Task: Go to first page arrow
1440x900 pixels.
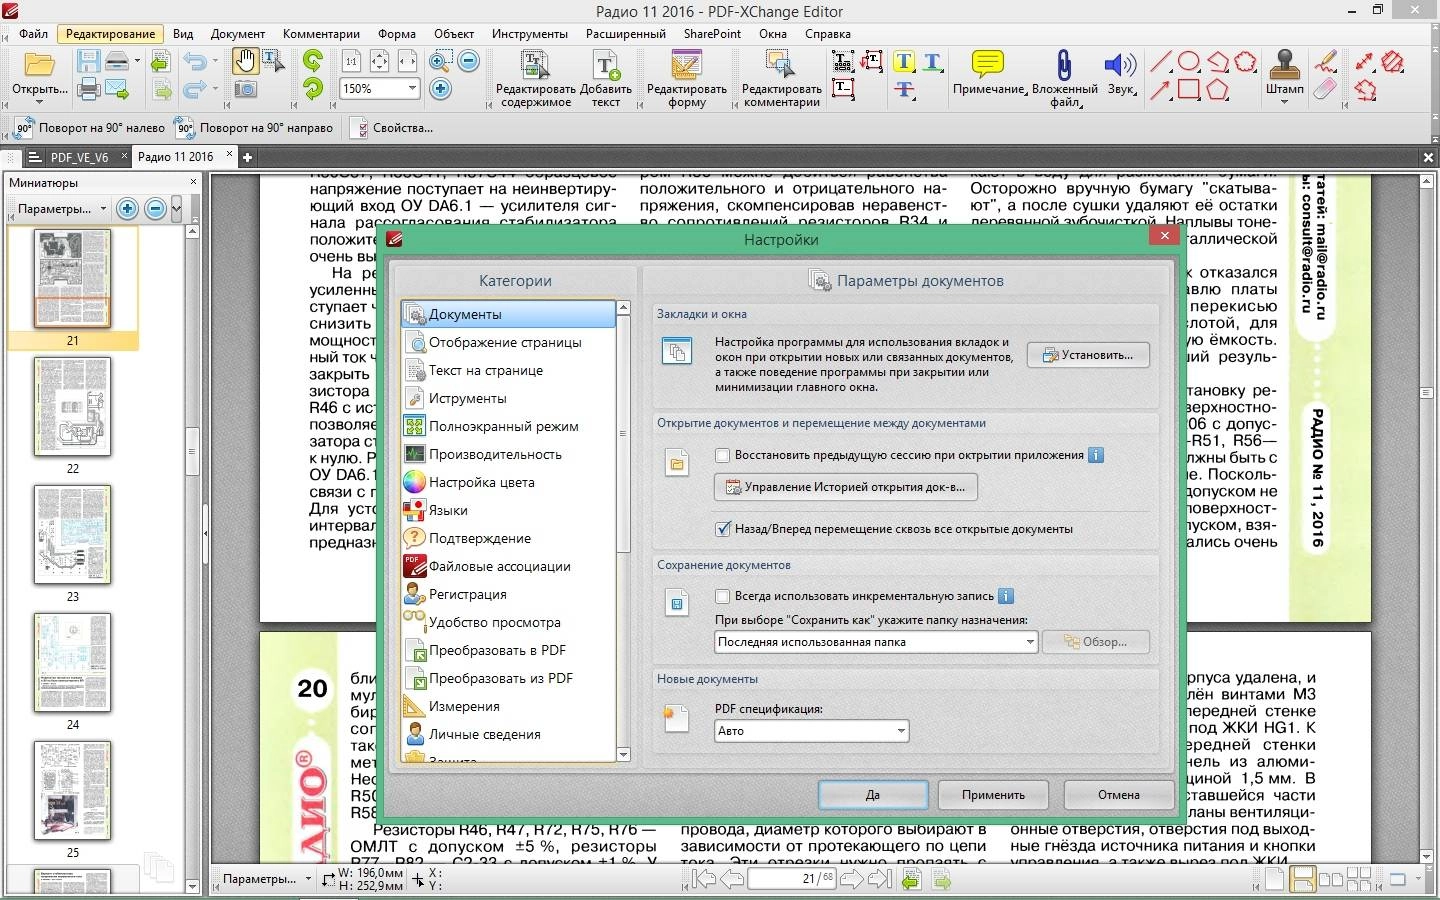Action: click(x=704, y=879)
